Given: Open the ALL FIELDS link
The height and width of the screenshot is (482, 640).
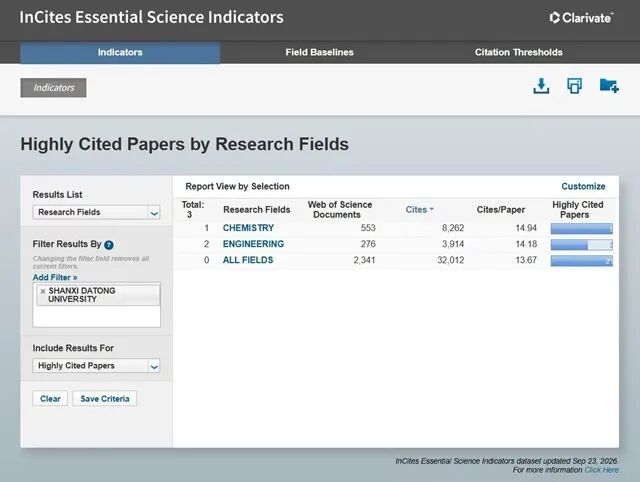Looking at the screenshot, I should [x=248, y=260].
